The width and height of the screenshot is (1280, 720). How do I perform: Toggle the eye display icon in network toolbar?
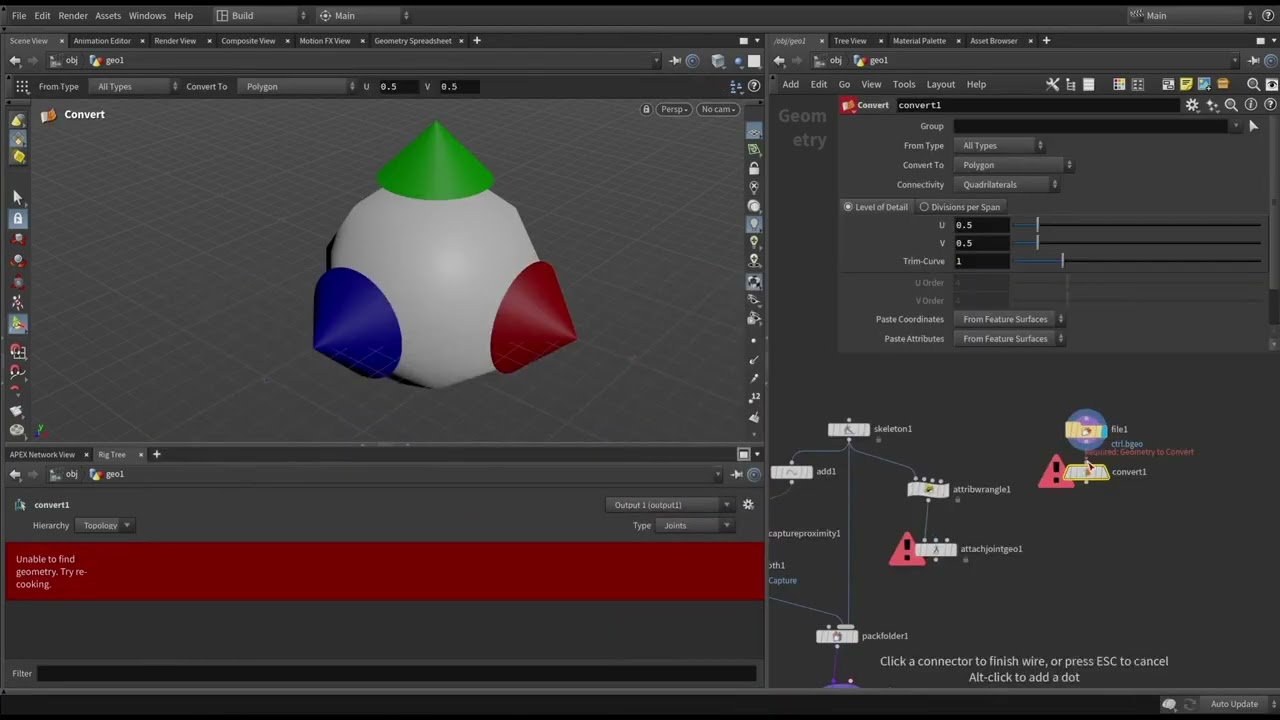tap(1271, 85)
